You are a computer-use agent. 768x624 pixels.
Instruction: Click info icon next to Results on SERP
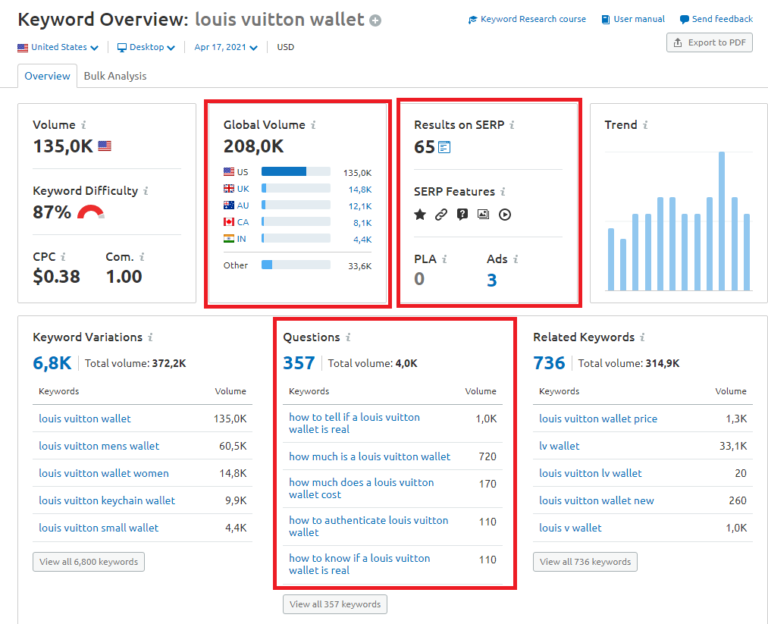click(x=512, y=125)
